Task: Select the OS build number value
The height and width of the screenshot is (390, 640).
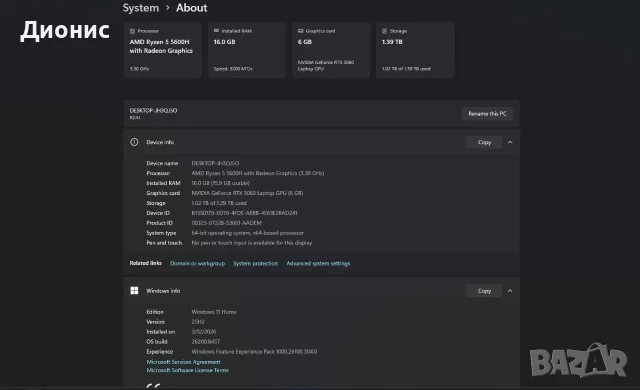Action: 206,342
